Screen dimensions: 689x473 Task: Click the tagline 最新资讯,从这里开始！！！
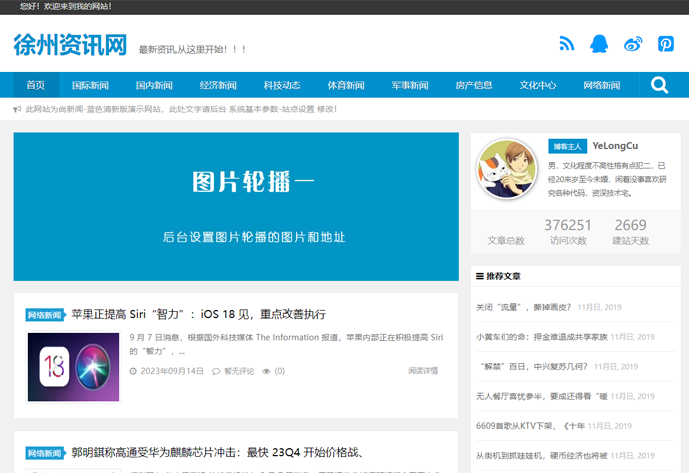click(x=192, y=49)
